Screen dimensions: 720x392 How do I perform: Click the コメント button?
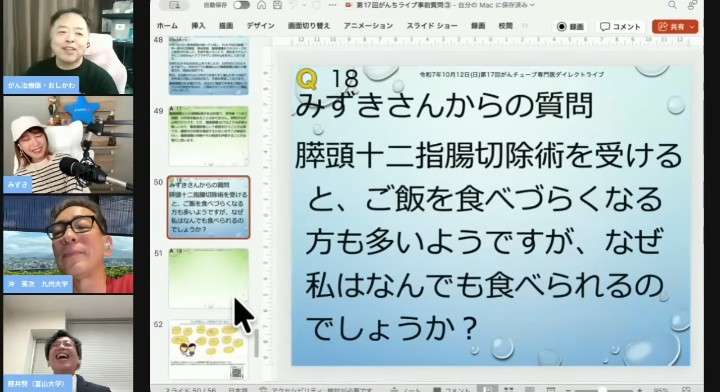pos(620,27)
